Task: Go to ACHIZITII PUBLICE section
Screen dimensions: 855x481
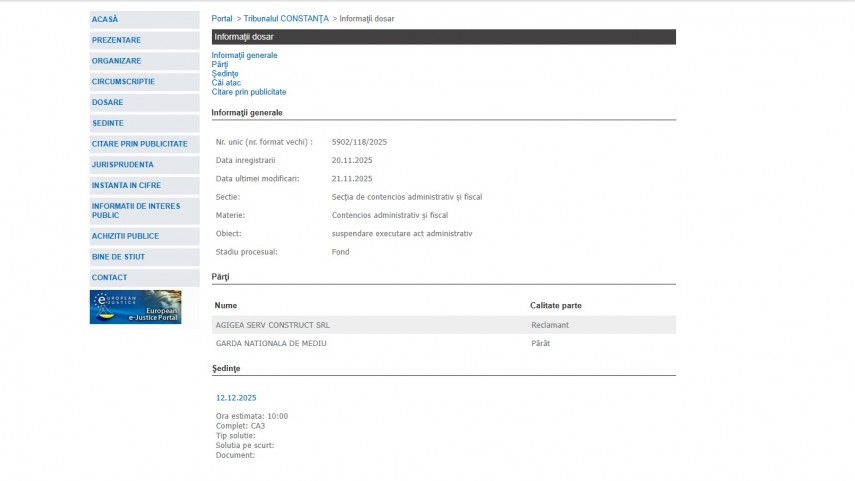Action: (125, 236)
